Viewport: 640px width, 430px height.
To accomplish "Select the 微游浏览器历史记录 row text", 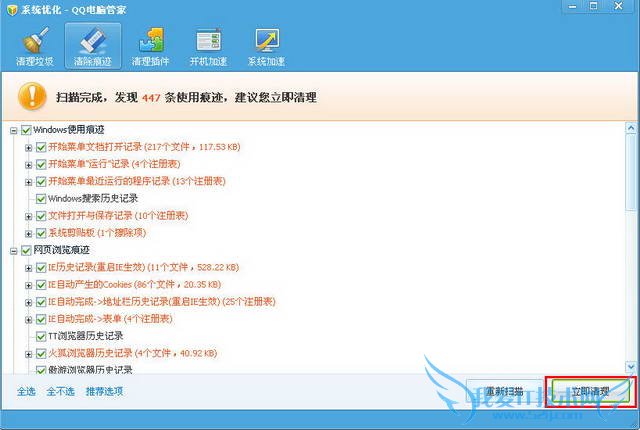I will (90, 370).
